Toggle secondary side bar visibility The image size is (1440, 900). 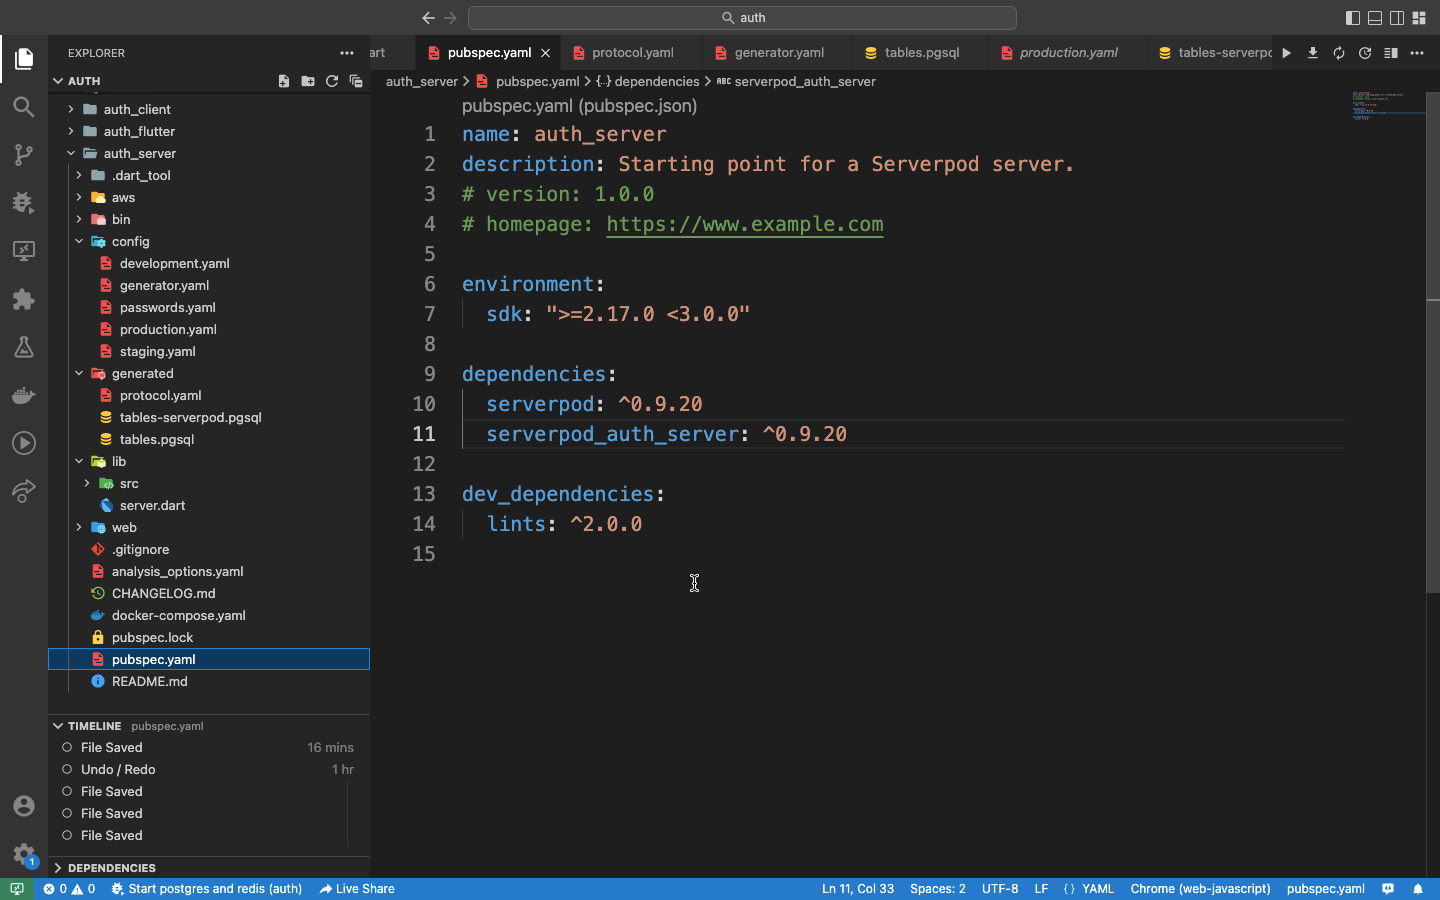1397,18
